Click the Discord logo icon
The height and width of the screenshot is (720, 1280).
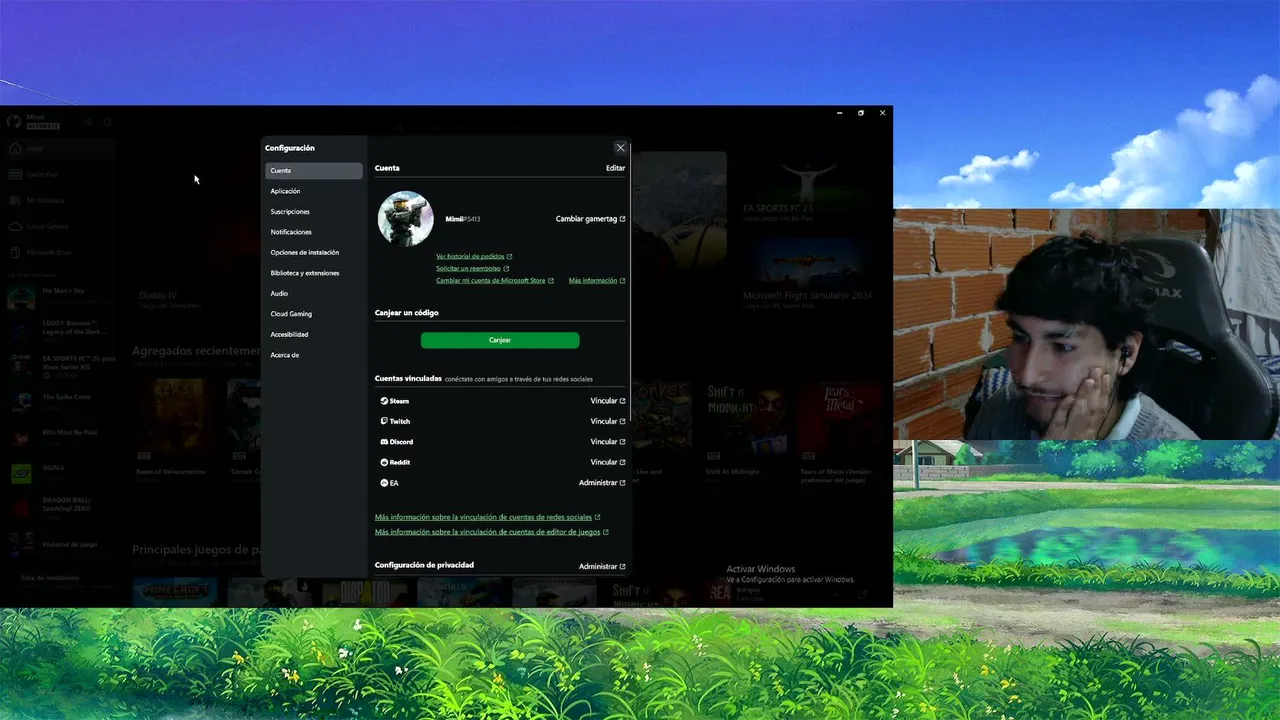pos(384,442)
